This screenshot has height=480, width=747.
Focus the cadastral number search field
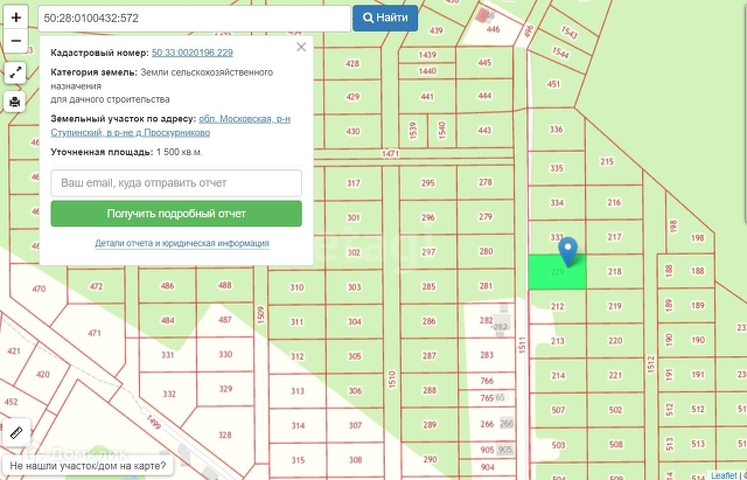(x=194, y=18)
